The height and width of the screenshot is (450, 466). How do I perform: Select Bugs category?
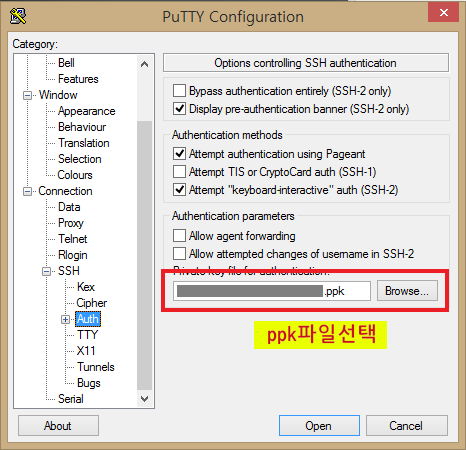[x=88, y=383]
